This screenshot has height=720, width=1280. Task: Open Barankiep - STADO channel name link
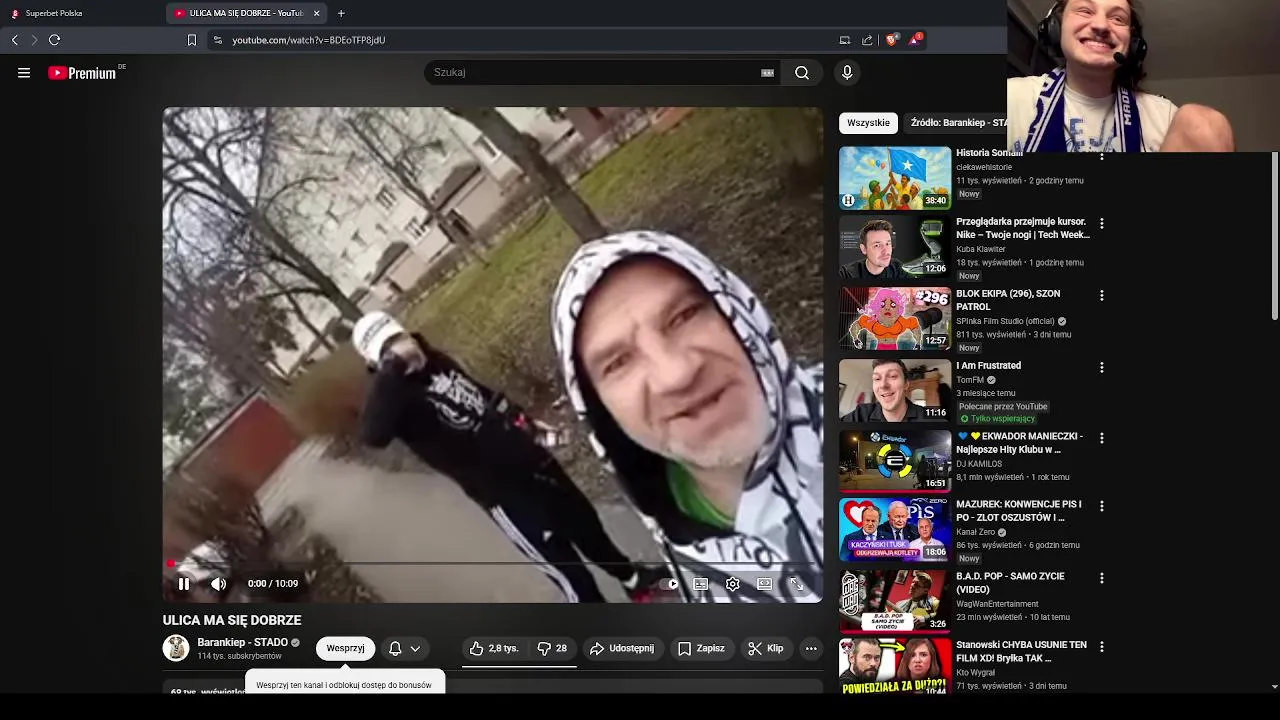click(242, 643)
